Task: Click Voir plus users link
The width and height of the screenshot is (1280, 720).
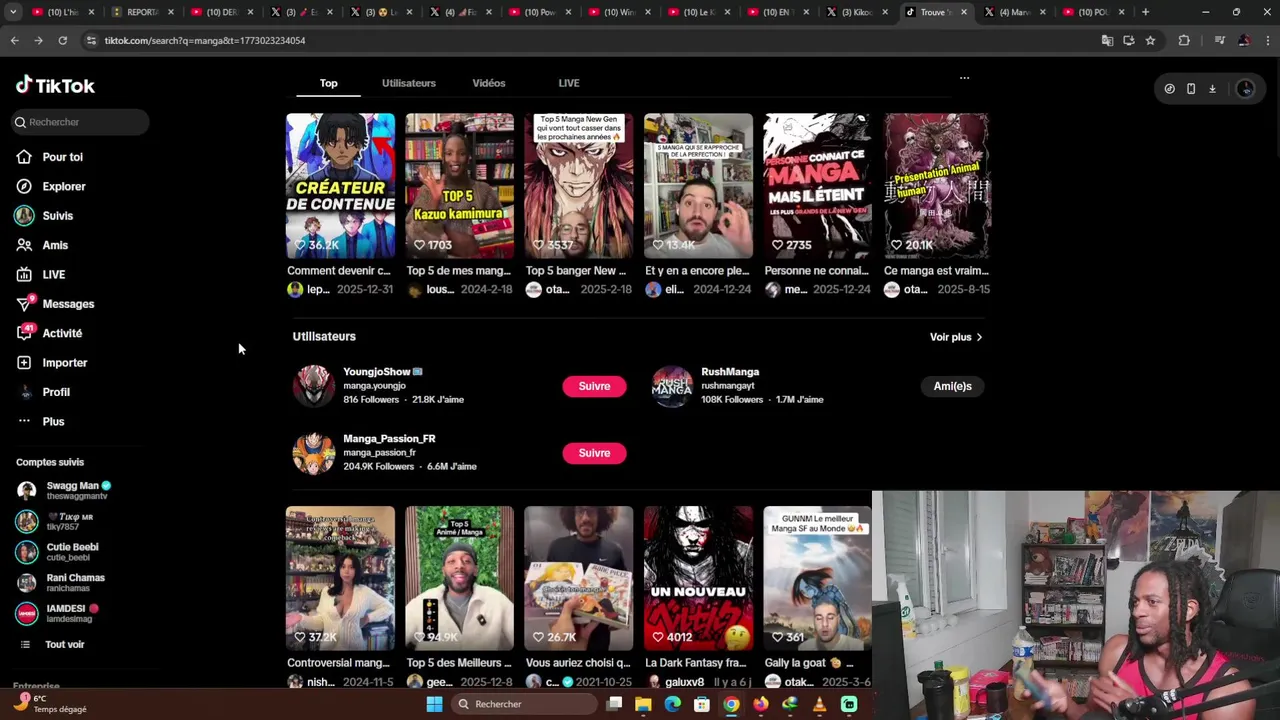Action: [956, 337]
